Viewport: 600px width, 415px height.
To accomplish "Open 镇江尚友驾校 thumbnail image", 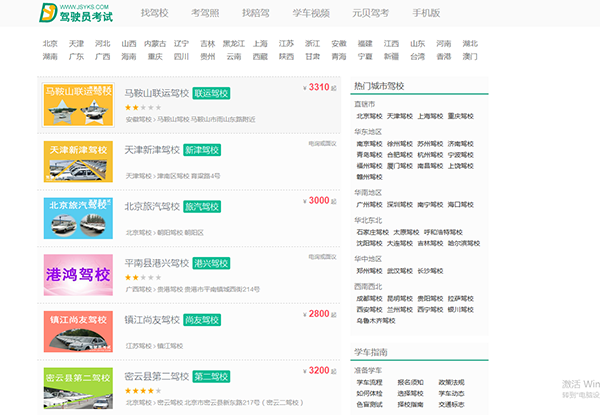I will 78,331.
